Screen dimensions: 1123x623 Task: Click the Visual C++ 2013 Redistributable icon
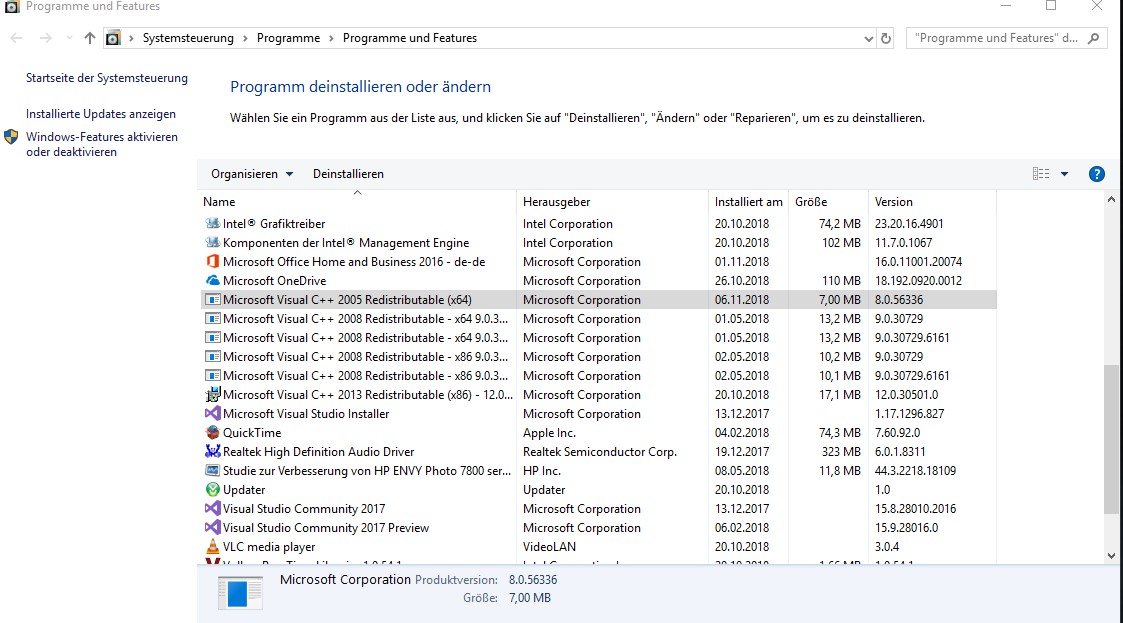[212, 395]
